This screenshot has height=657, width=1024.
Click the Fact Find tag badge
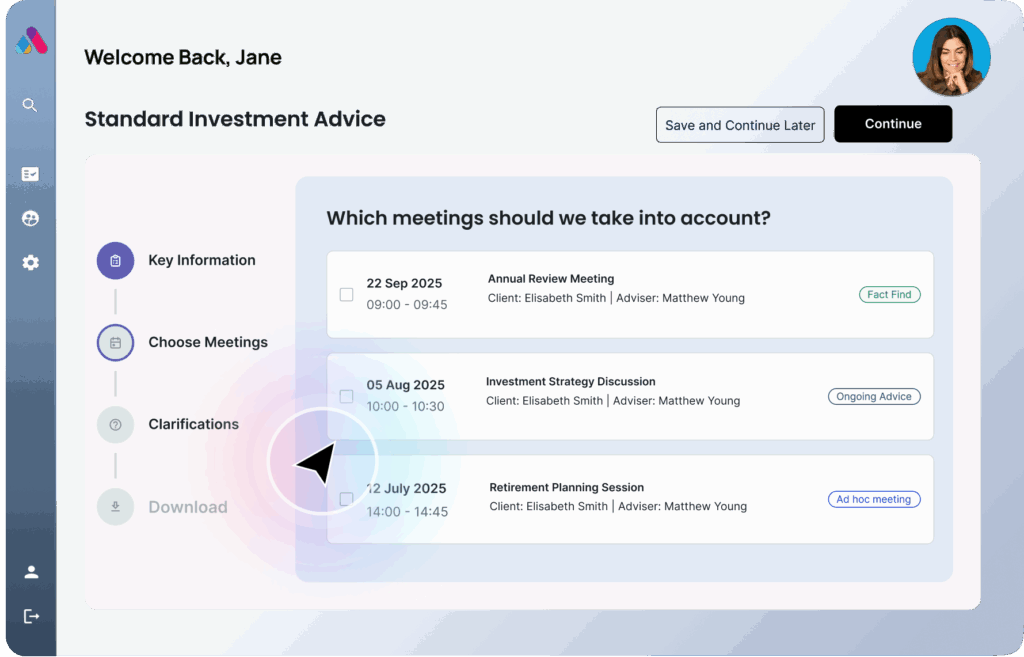(889, 295)
